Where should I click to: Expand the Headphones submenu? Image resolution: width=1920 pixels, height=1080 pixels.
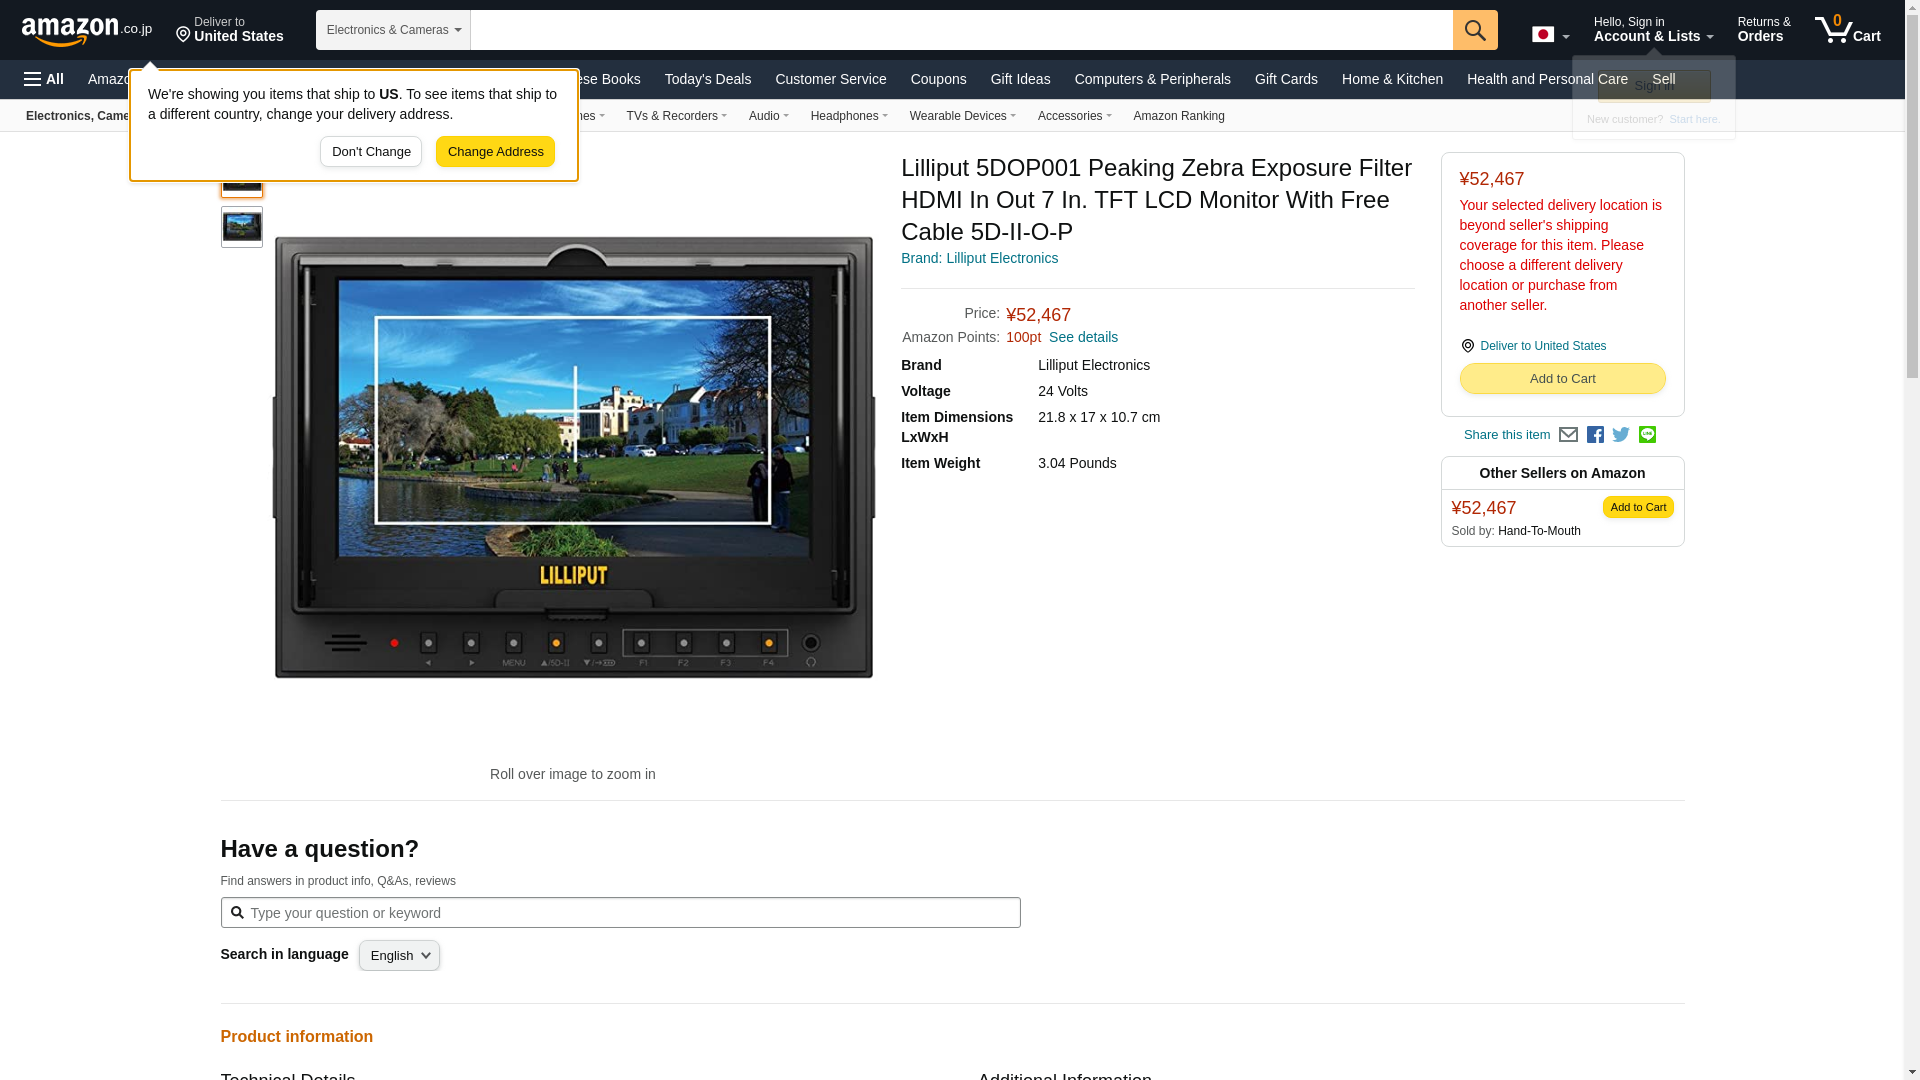tap(848, 116)
